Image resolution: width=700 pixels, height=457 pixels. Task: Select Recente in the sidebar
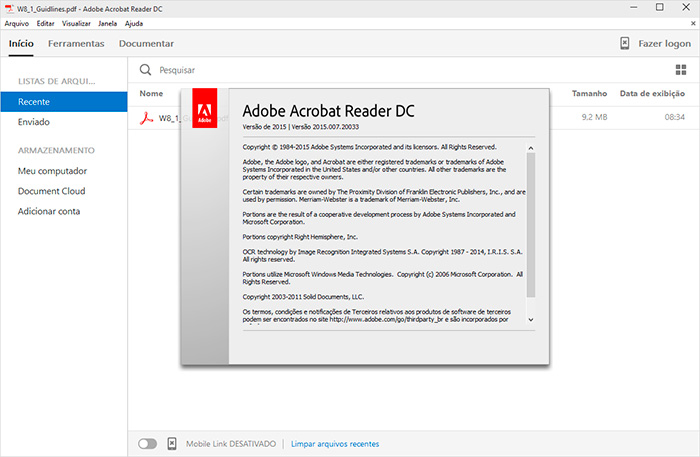pyautogui.click(x=64, y=102)
